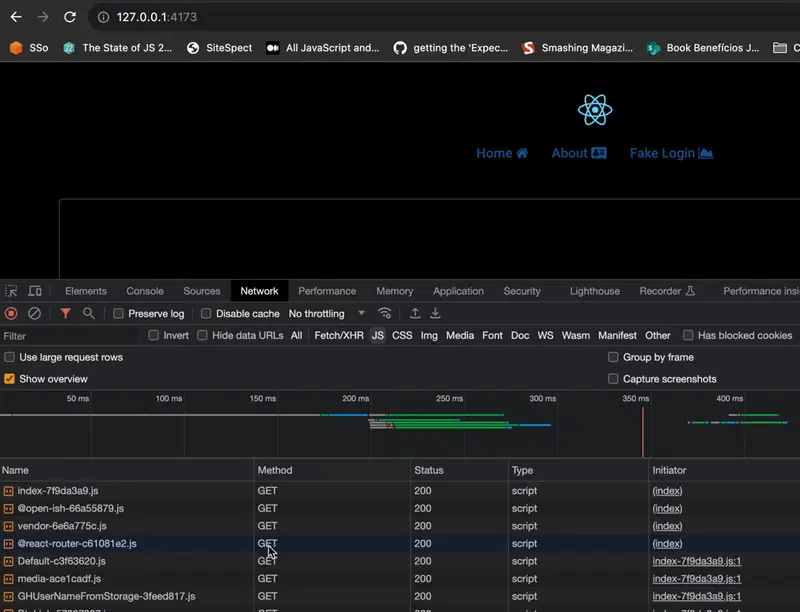Image resolution: width=800 pixels, height=612 pixels.
Task: Stop recording network log
Action: pyautogui.click(x=12, y=314)
